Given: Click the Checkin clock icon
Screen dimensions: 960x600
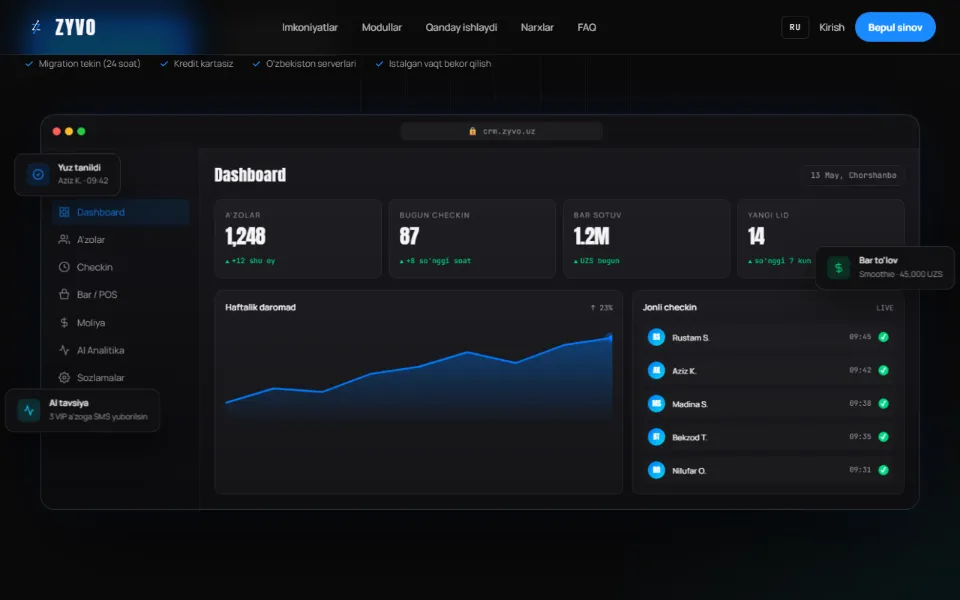Looking at the screenshot, I should (x=64, y=267).
